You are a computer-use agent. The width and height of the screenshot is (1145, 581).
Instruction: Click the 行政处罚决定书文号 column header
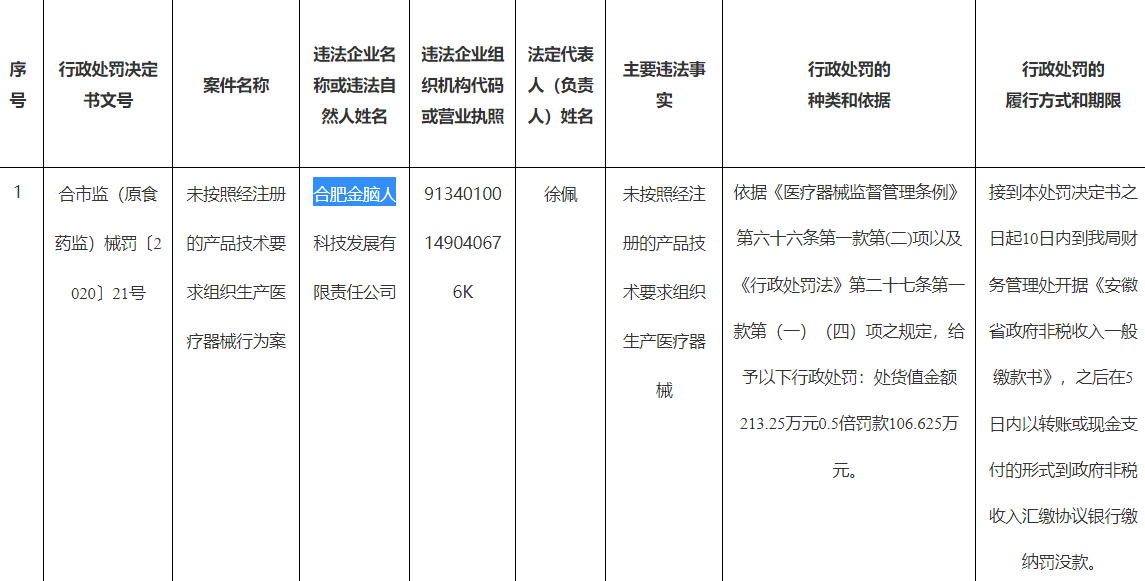point(108,85)
